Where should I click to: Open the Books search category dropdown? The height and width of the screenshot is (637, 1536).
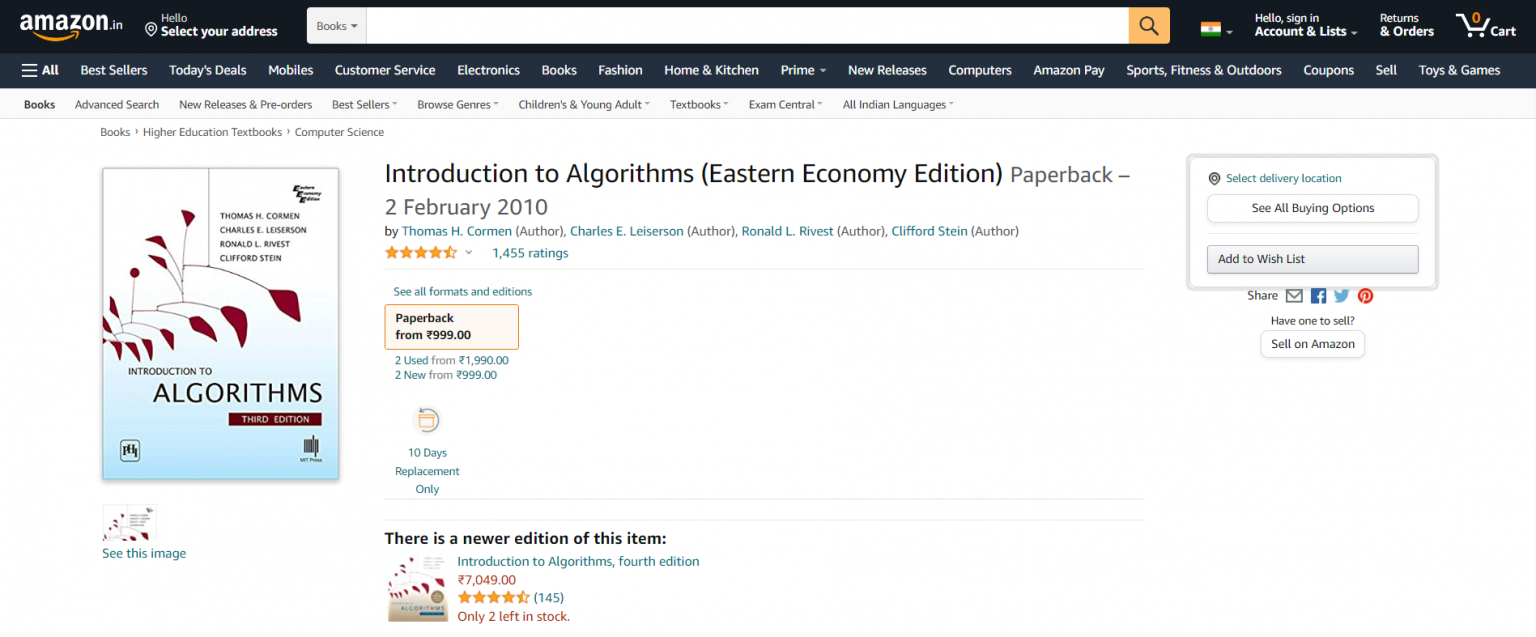pyautogui.click(x=336, y=26)
